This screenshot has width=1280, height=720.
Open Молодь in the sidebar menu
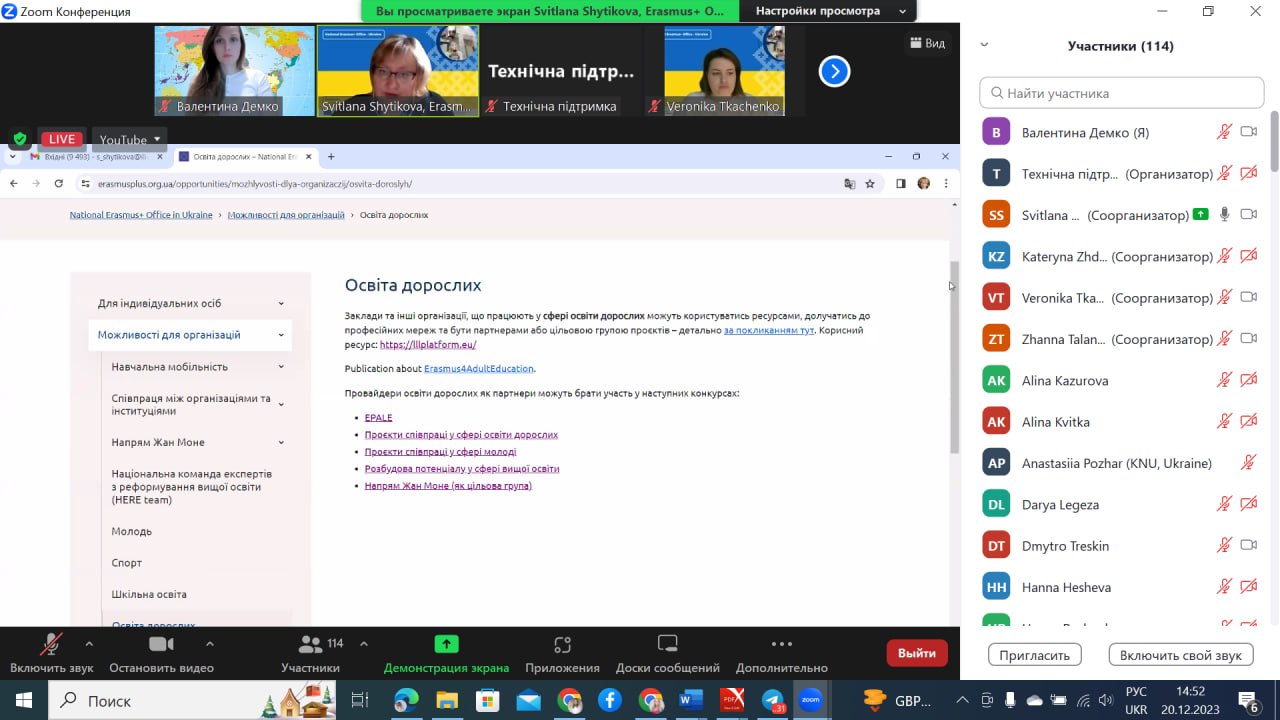(132, 531)
